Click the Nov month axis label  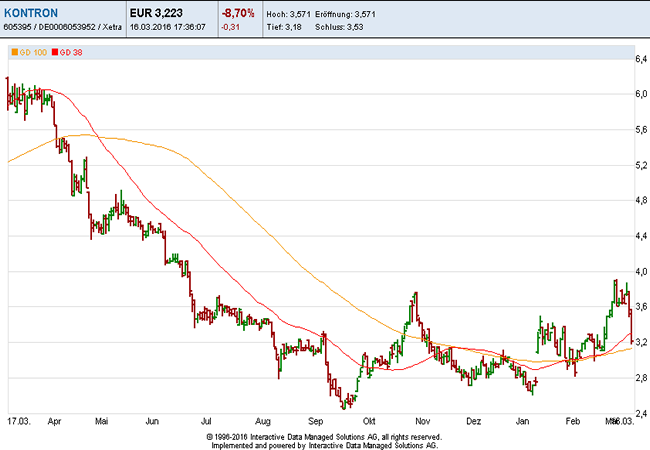point(422,421)
